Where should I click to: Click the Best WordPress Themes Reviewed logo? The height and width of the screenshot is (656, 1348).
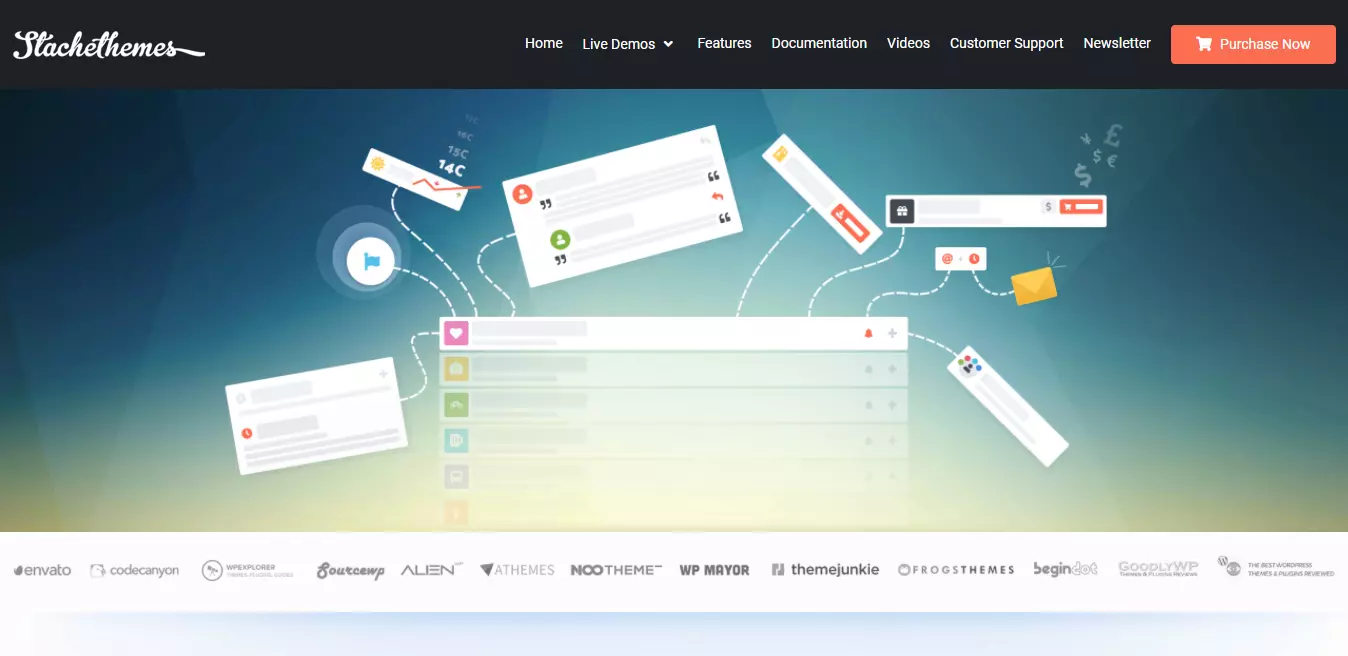(x=1276, y=567)
